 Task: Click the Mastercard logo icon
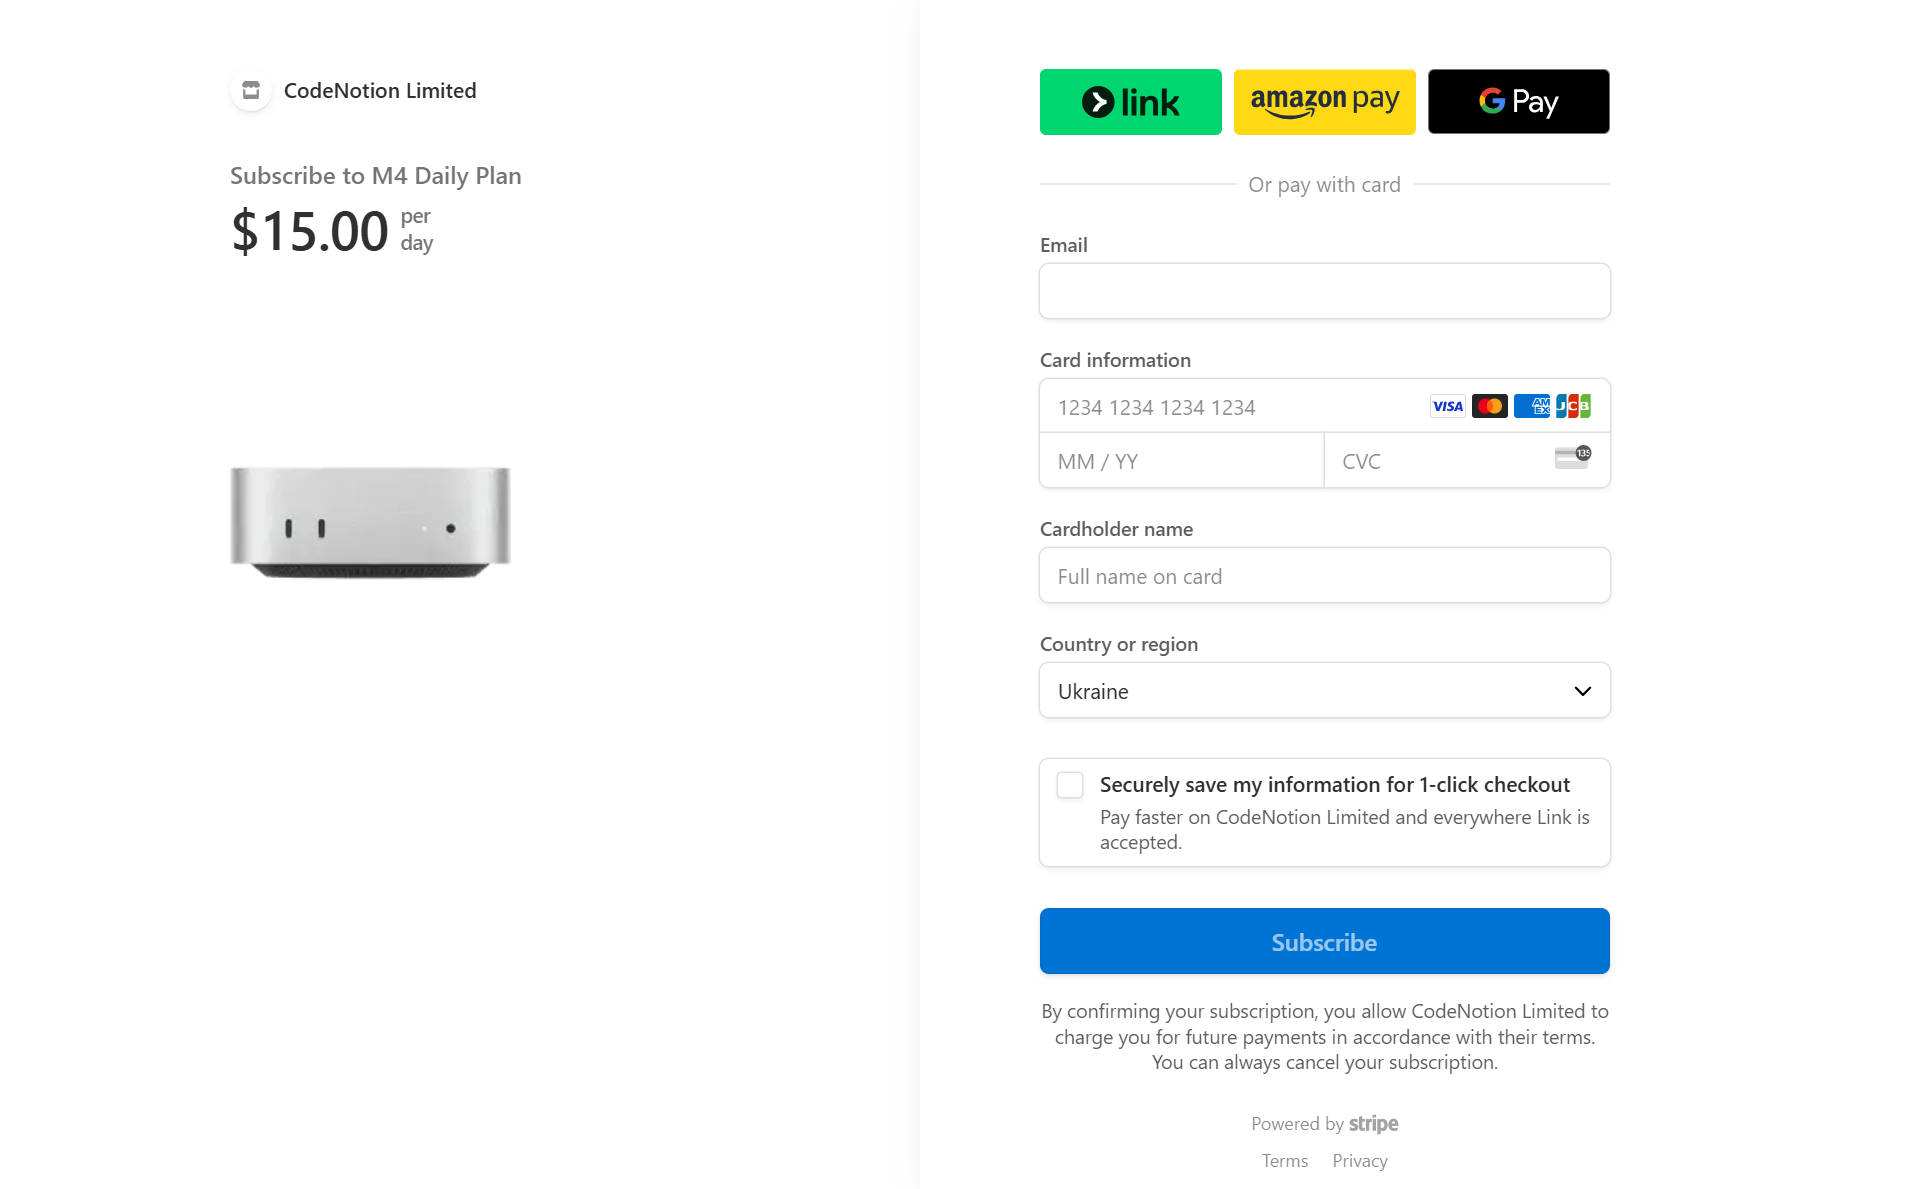tap(1489, 406)
